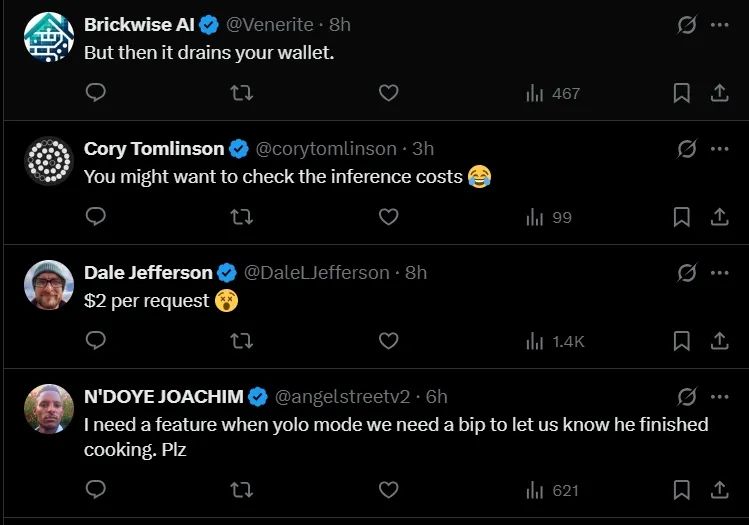The width and height of the screenshot is (749, 525).
Task: Like the inference costs tweet
Action: (388, 216)
